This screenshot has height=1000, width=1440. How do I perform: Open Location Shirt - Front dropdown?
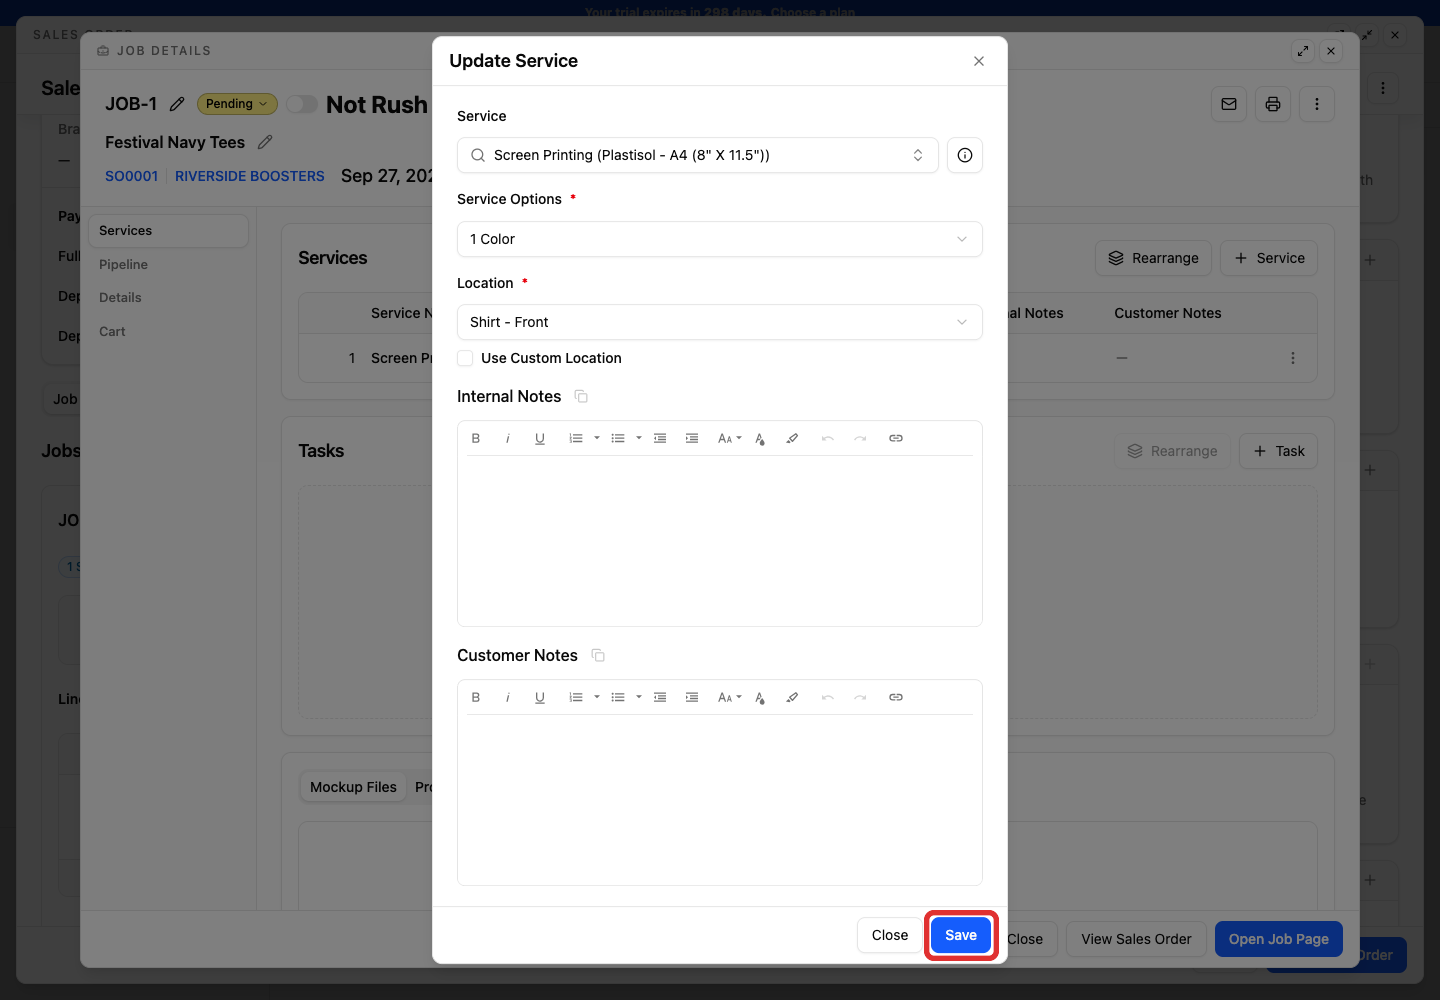[720, 322]
